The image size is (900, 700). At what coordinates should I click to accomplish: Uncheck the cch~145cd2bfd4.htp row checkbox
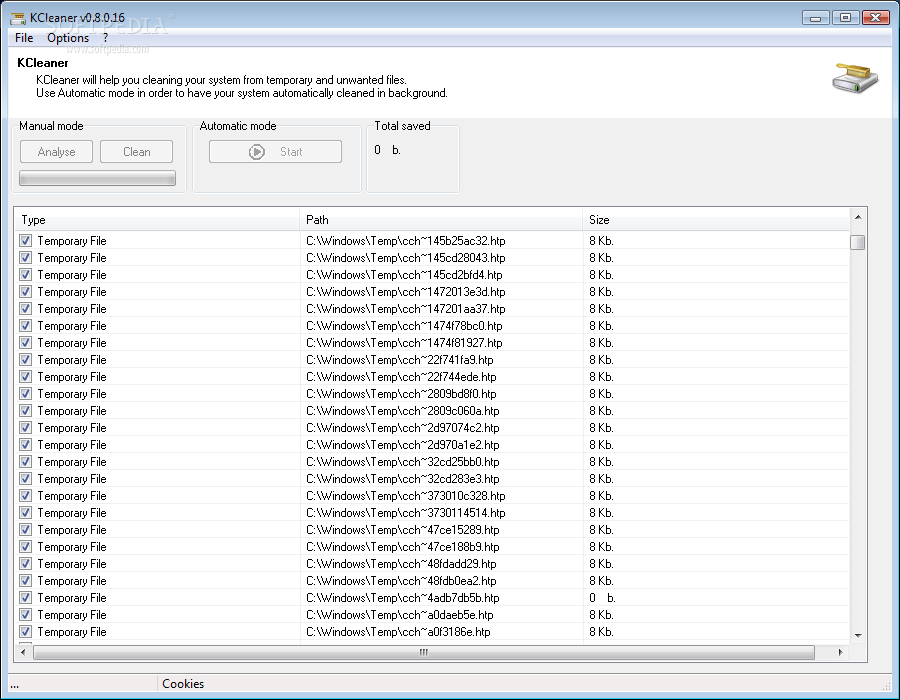click(25, 274)
